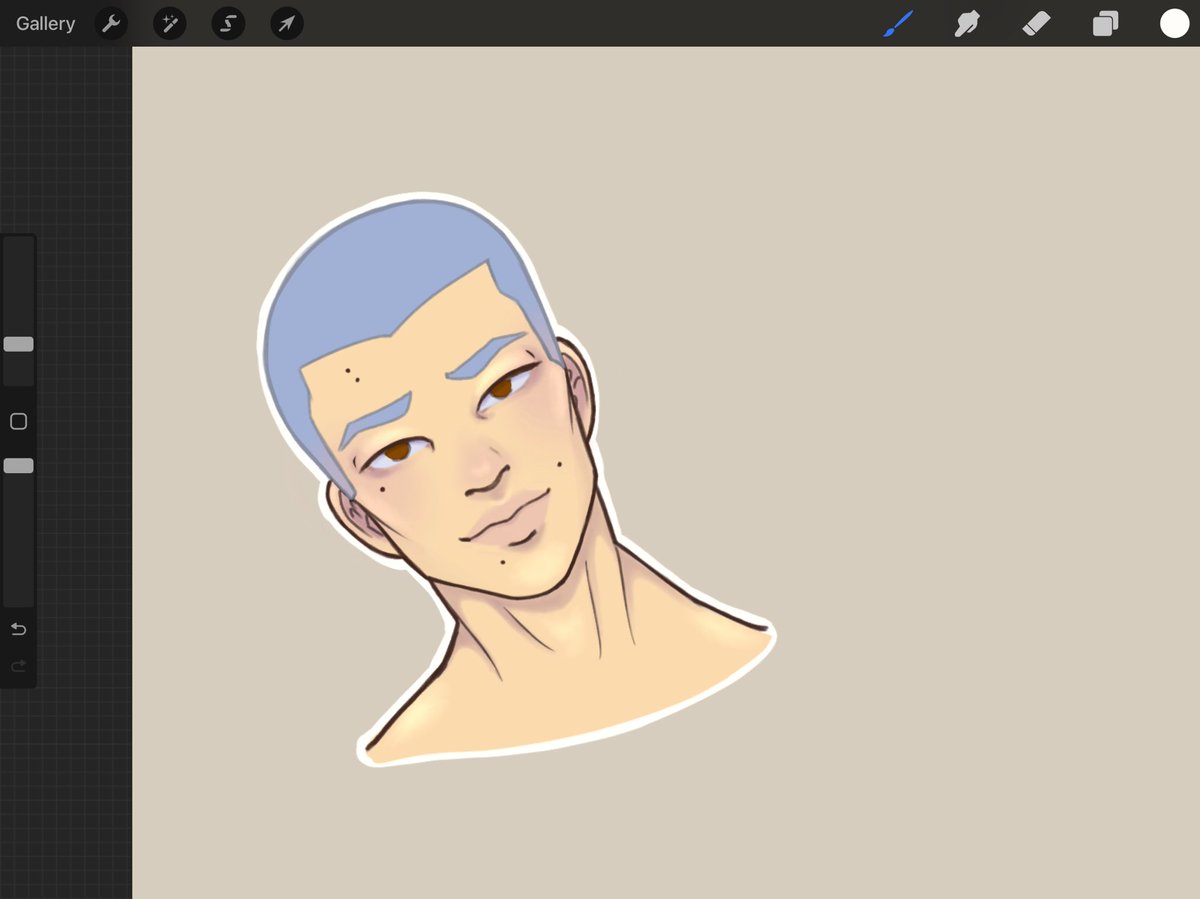Open the Adjustments magic wand menu
The height and width of the screenshot is (899, 1200).
pyautogui.click(x=169, y=23)
